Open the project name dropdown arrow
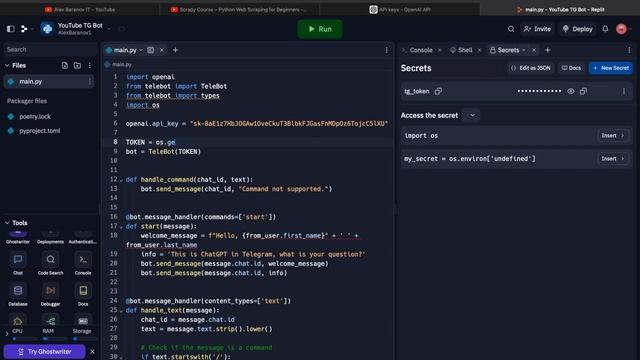640x360 pixels. (109, 29)
